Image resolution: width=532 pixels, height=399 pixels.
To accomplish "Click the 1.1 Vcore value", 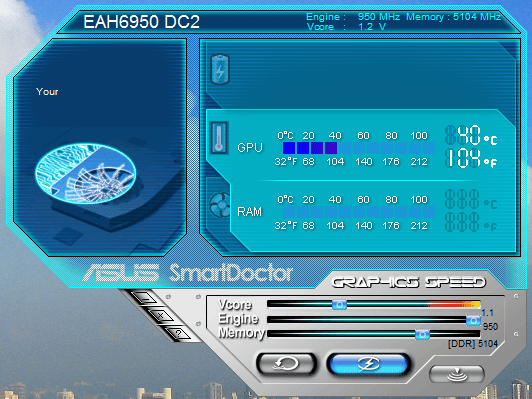I will [x=487, y=313].
